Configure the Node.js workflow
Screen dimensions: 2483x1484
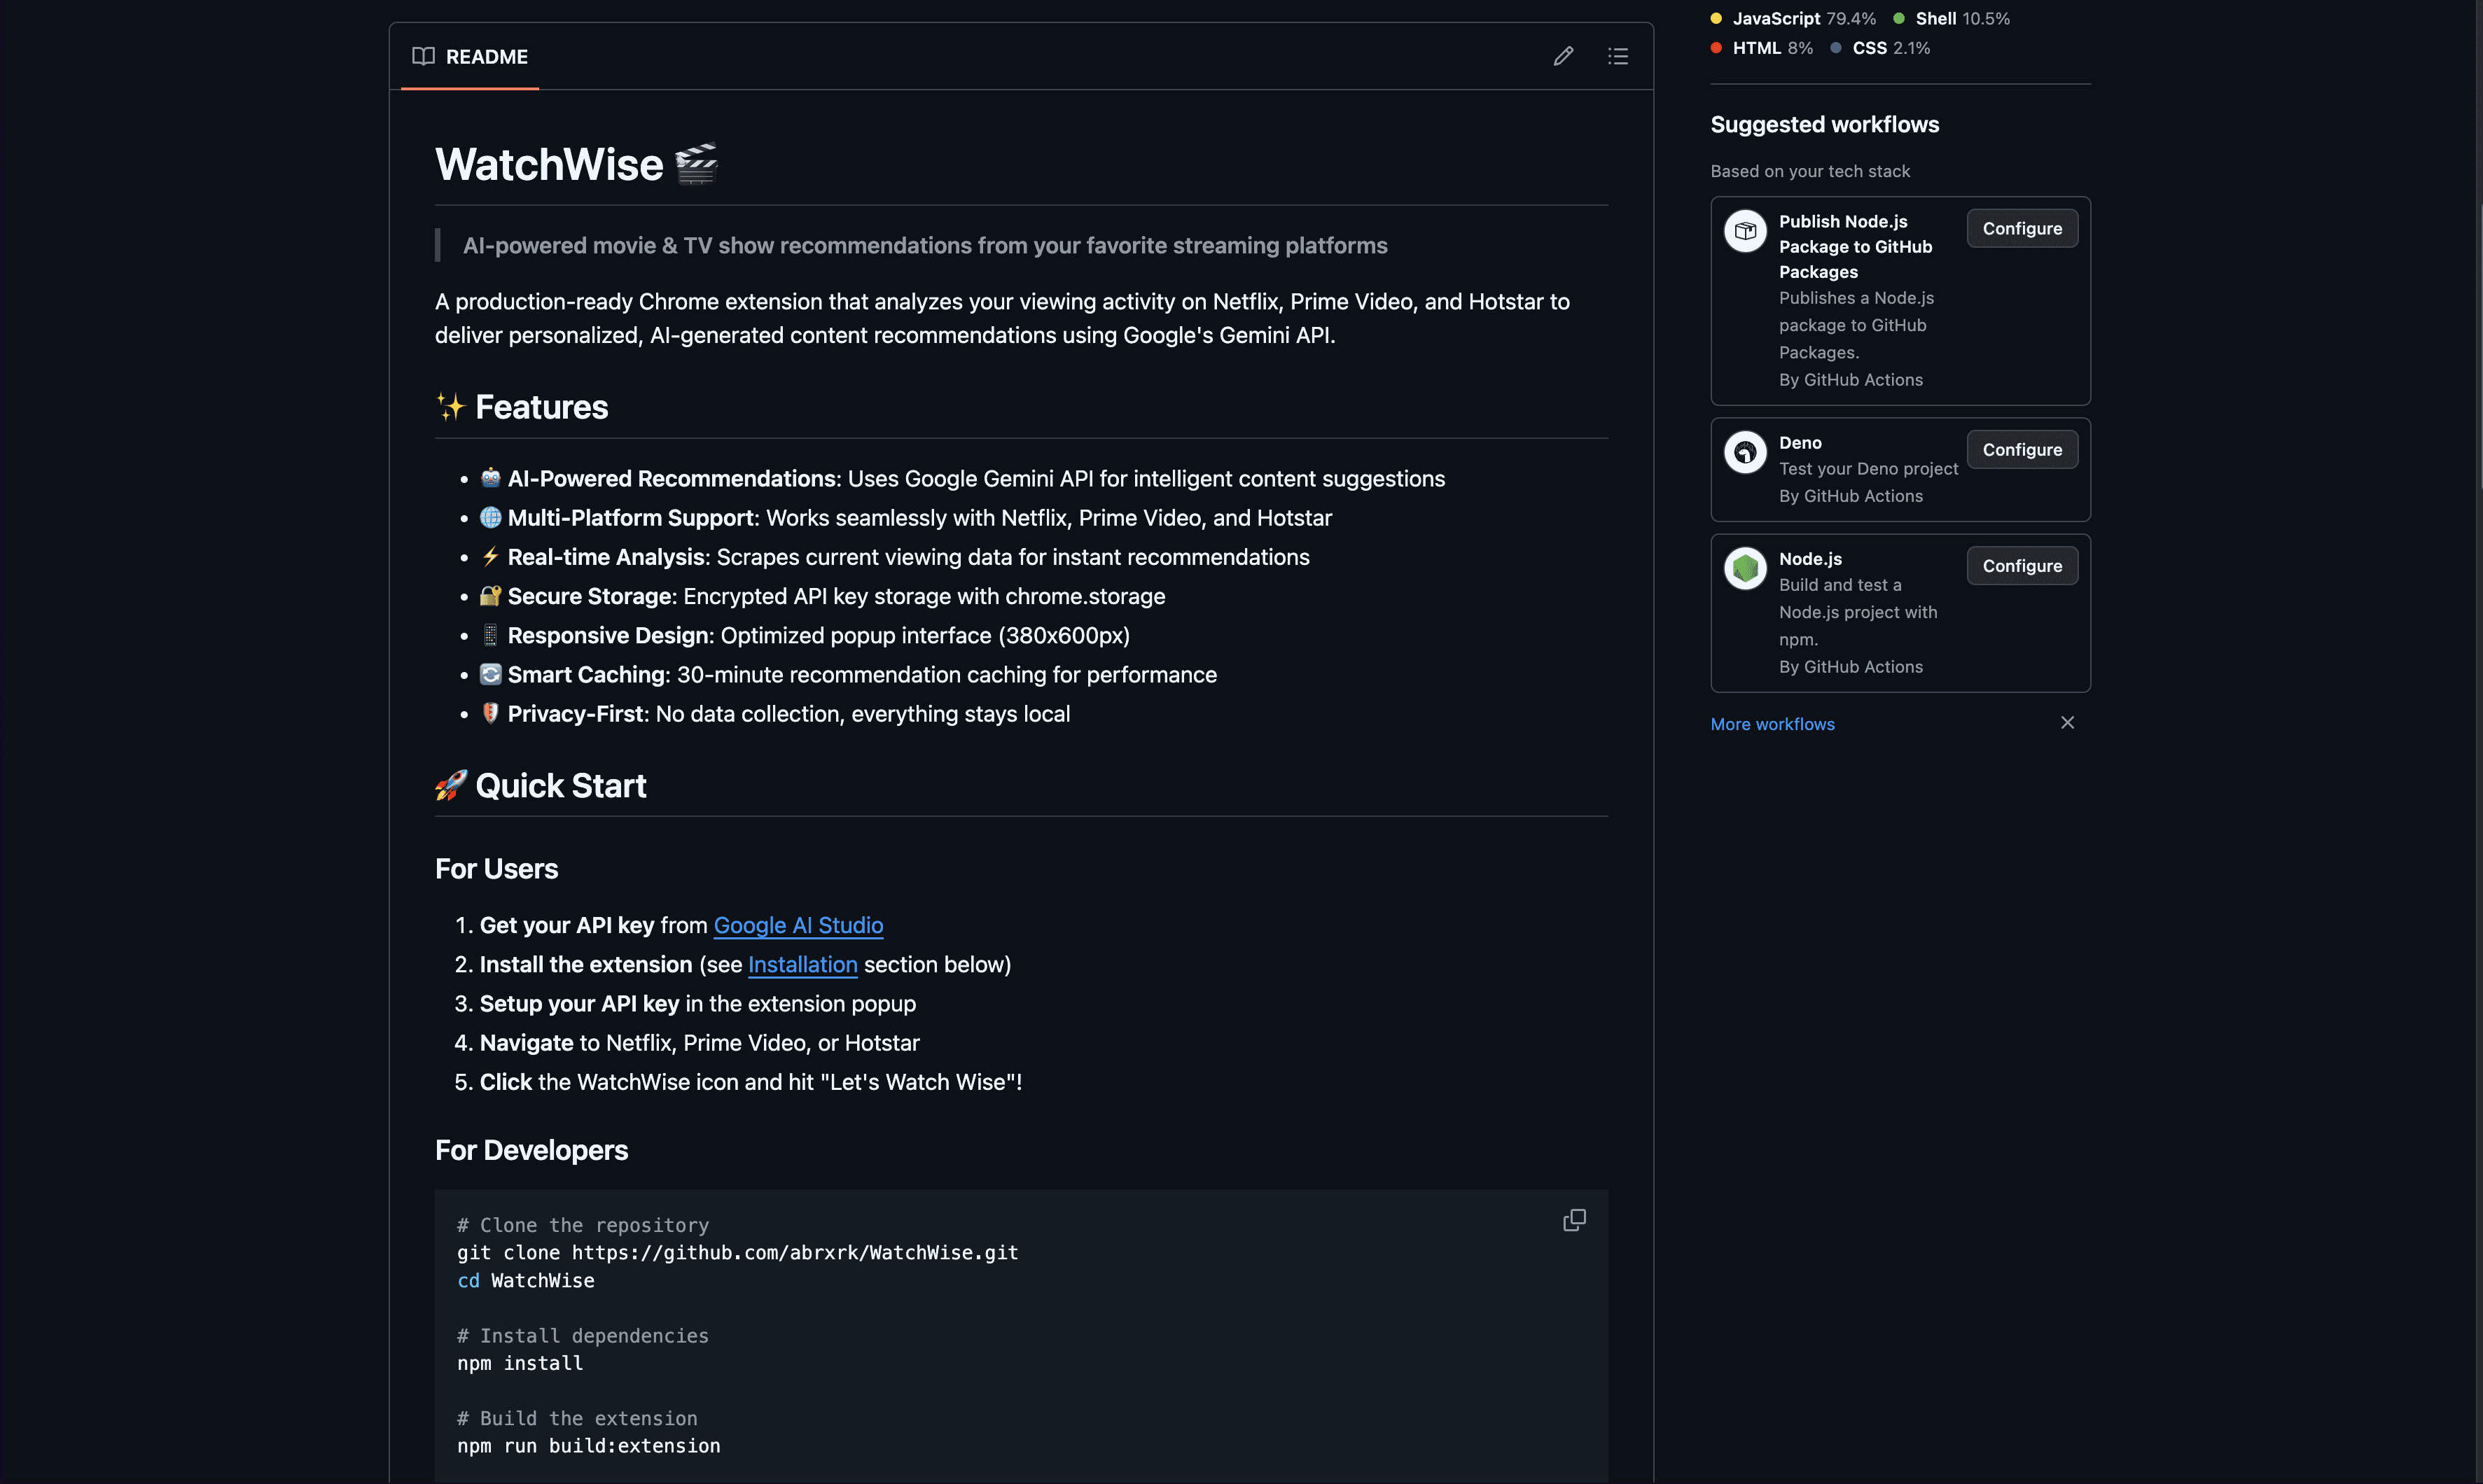(x=2022, y=565)
